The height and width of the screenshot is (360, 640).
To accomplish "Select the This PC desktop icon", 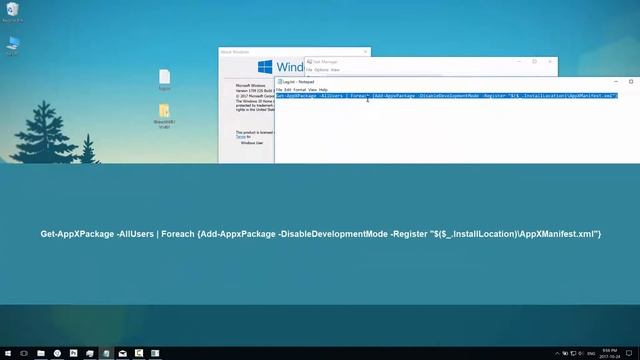I will (13, 45).
